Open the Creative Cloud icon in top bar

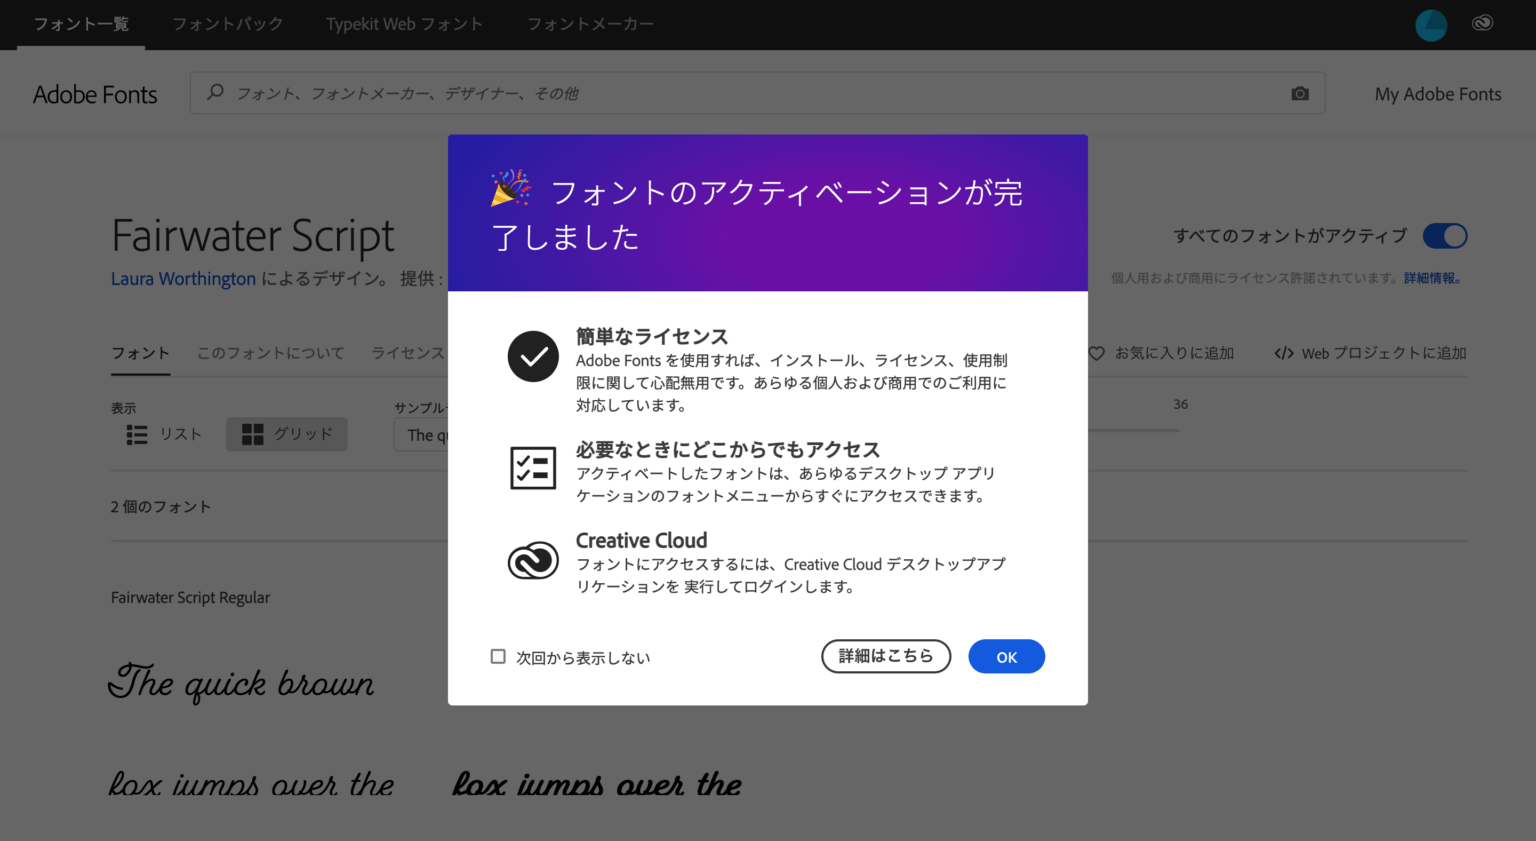[x=1482, y=23]
